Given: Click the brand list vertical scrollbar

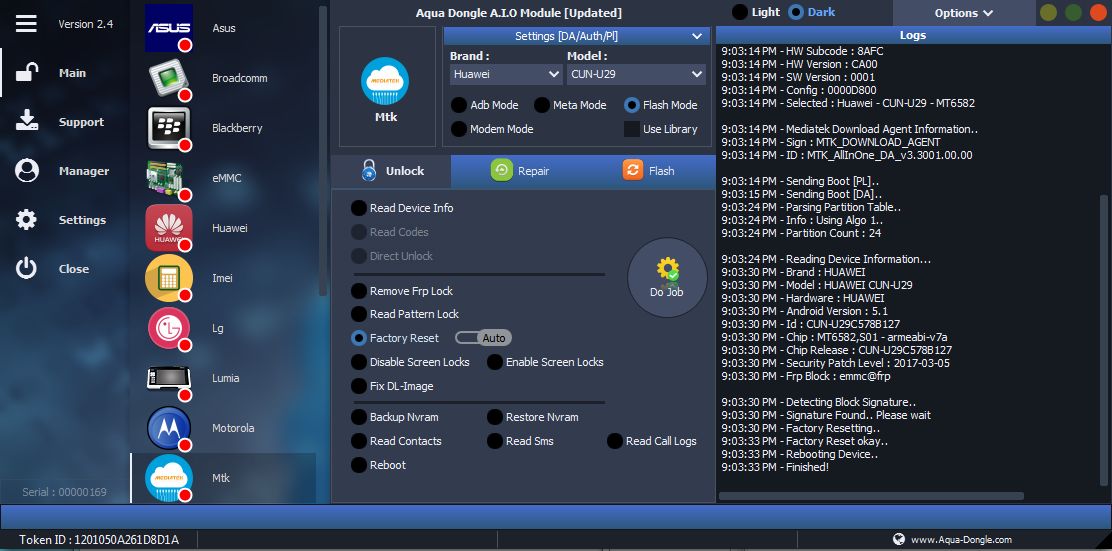Looking at the screenshot, I should pos(323,150).
